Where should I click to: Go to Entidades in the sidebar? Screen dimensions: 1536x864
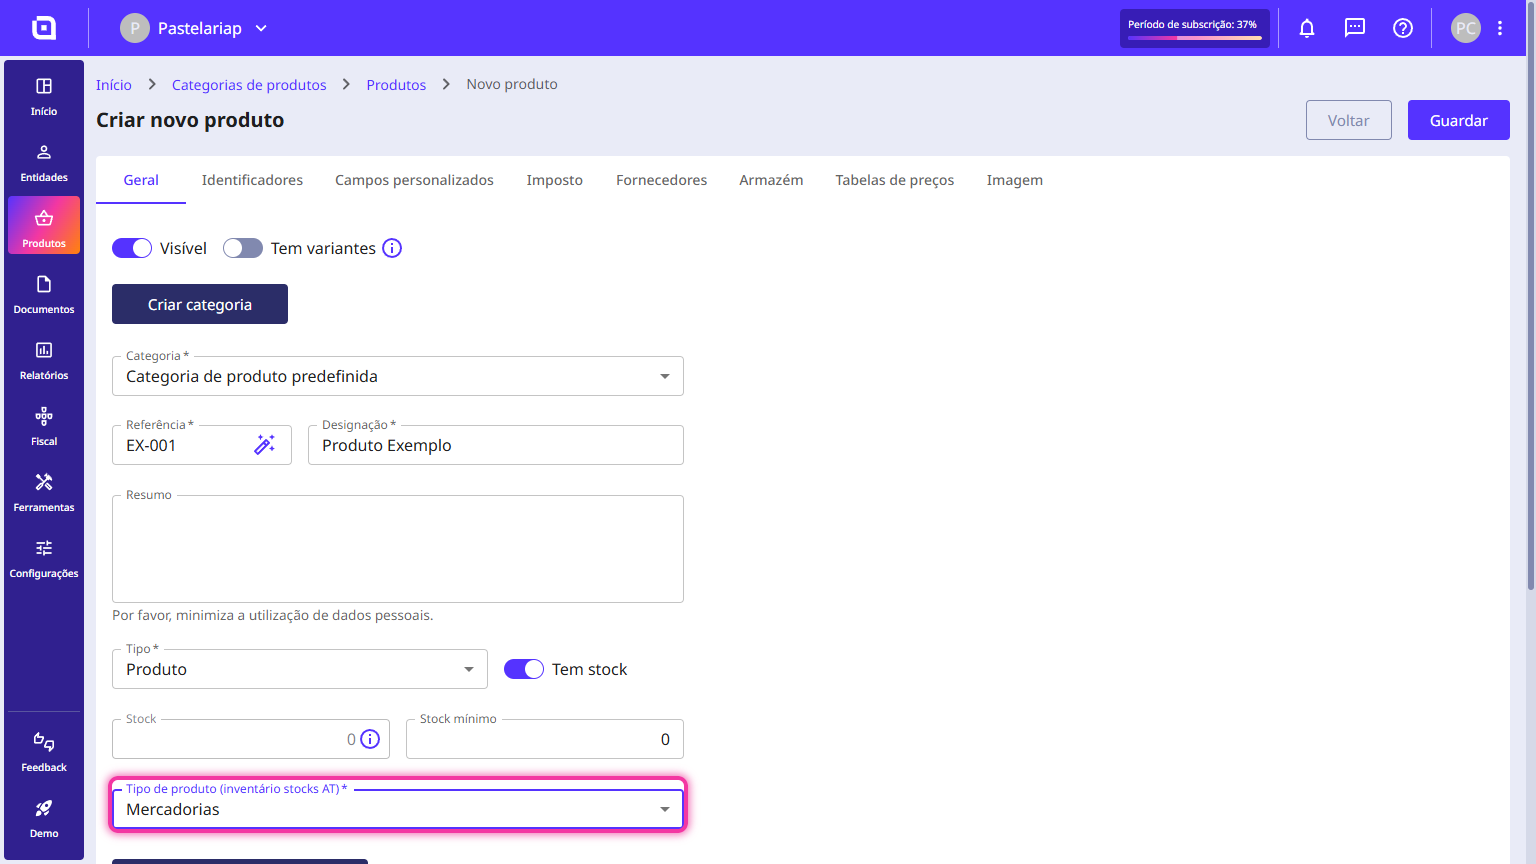(x=44, y=162)
